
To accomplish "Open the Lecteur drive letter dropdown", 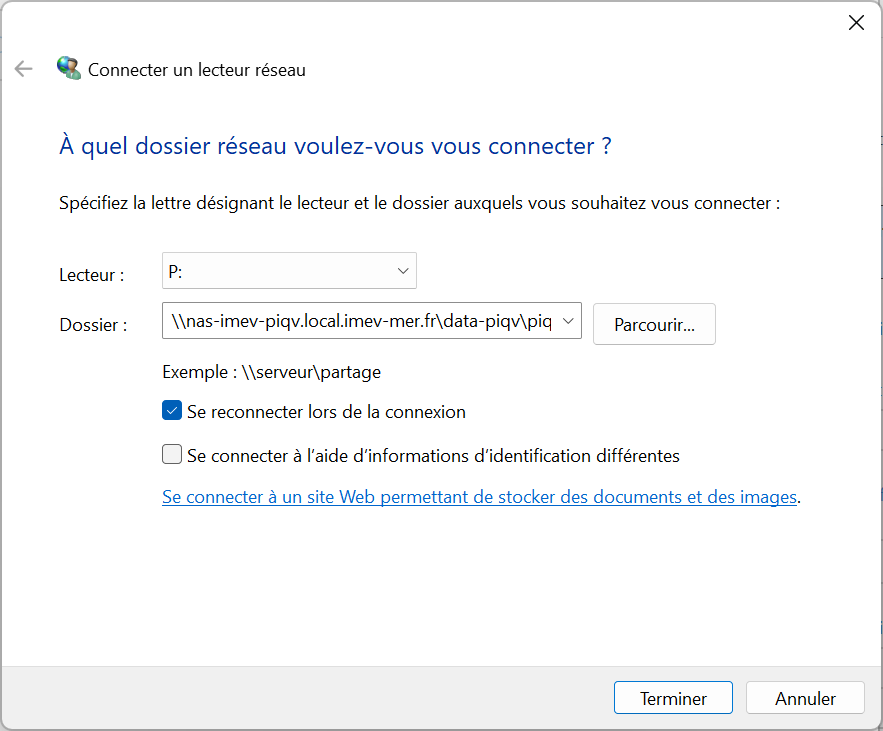I will click(x=289, y=271).
